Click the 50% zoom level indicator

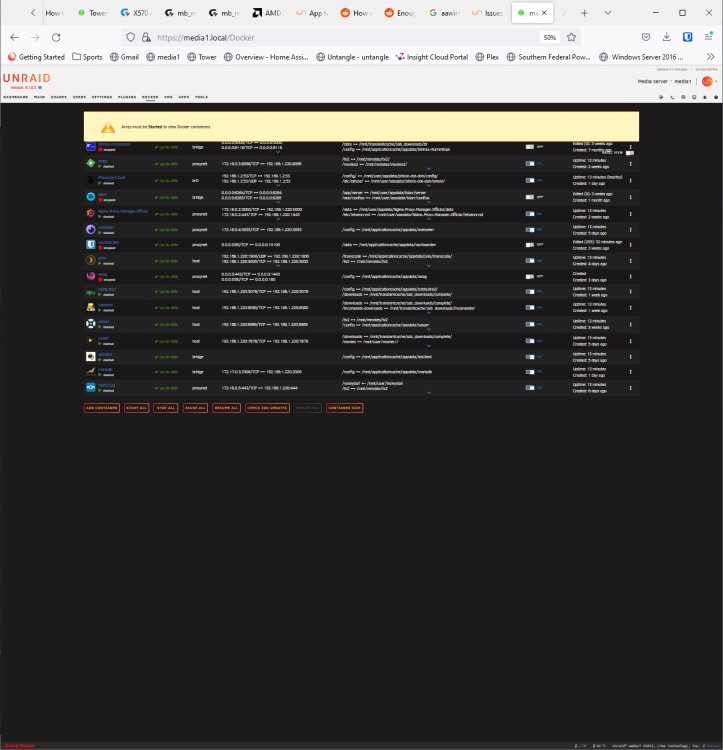tap(549, 37)
